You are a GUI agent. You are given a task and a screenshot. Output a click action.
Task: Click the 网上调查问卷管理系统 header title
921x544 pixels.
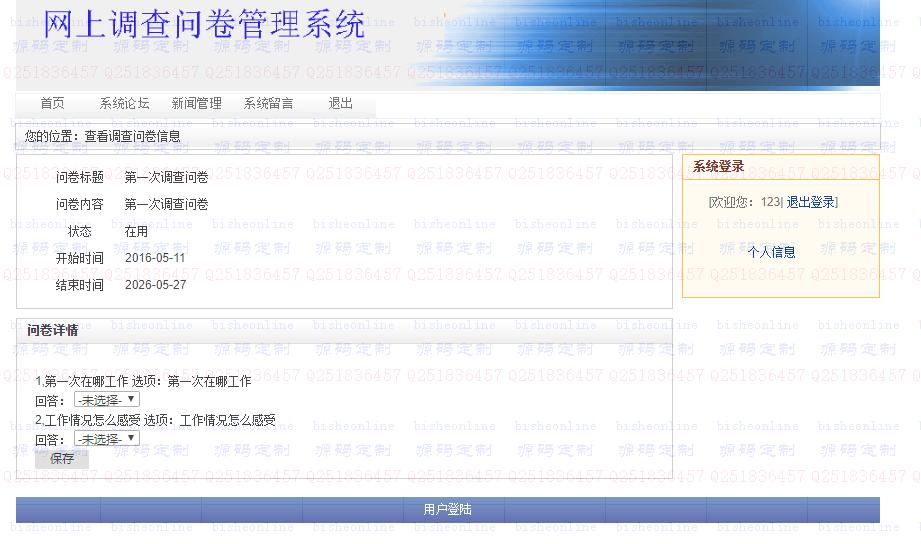[204, 25]
